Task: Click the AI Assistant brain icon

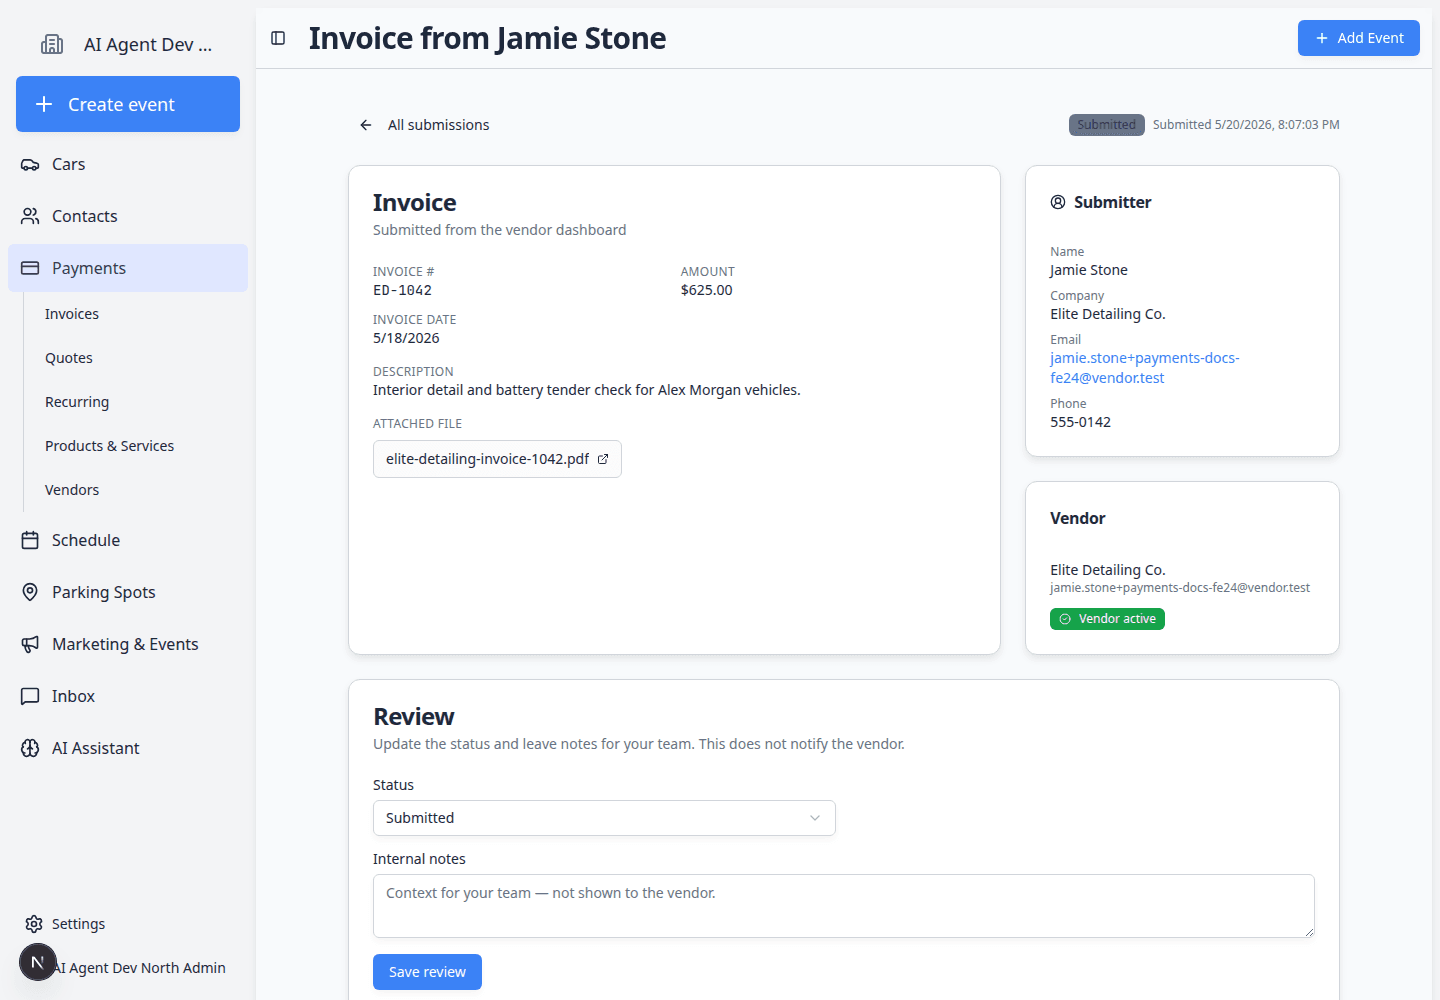Action: pyautogui.click(x=30, y=748)
